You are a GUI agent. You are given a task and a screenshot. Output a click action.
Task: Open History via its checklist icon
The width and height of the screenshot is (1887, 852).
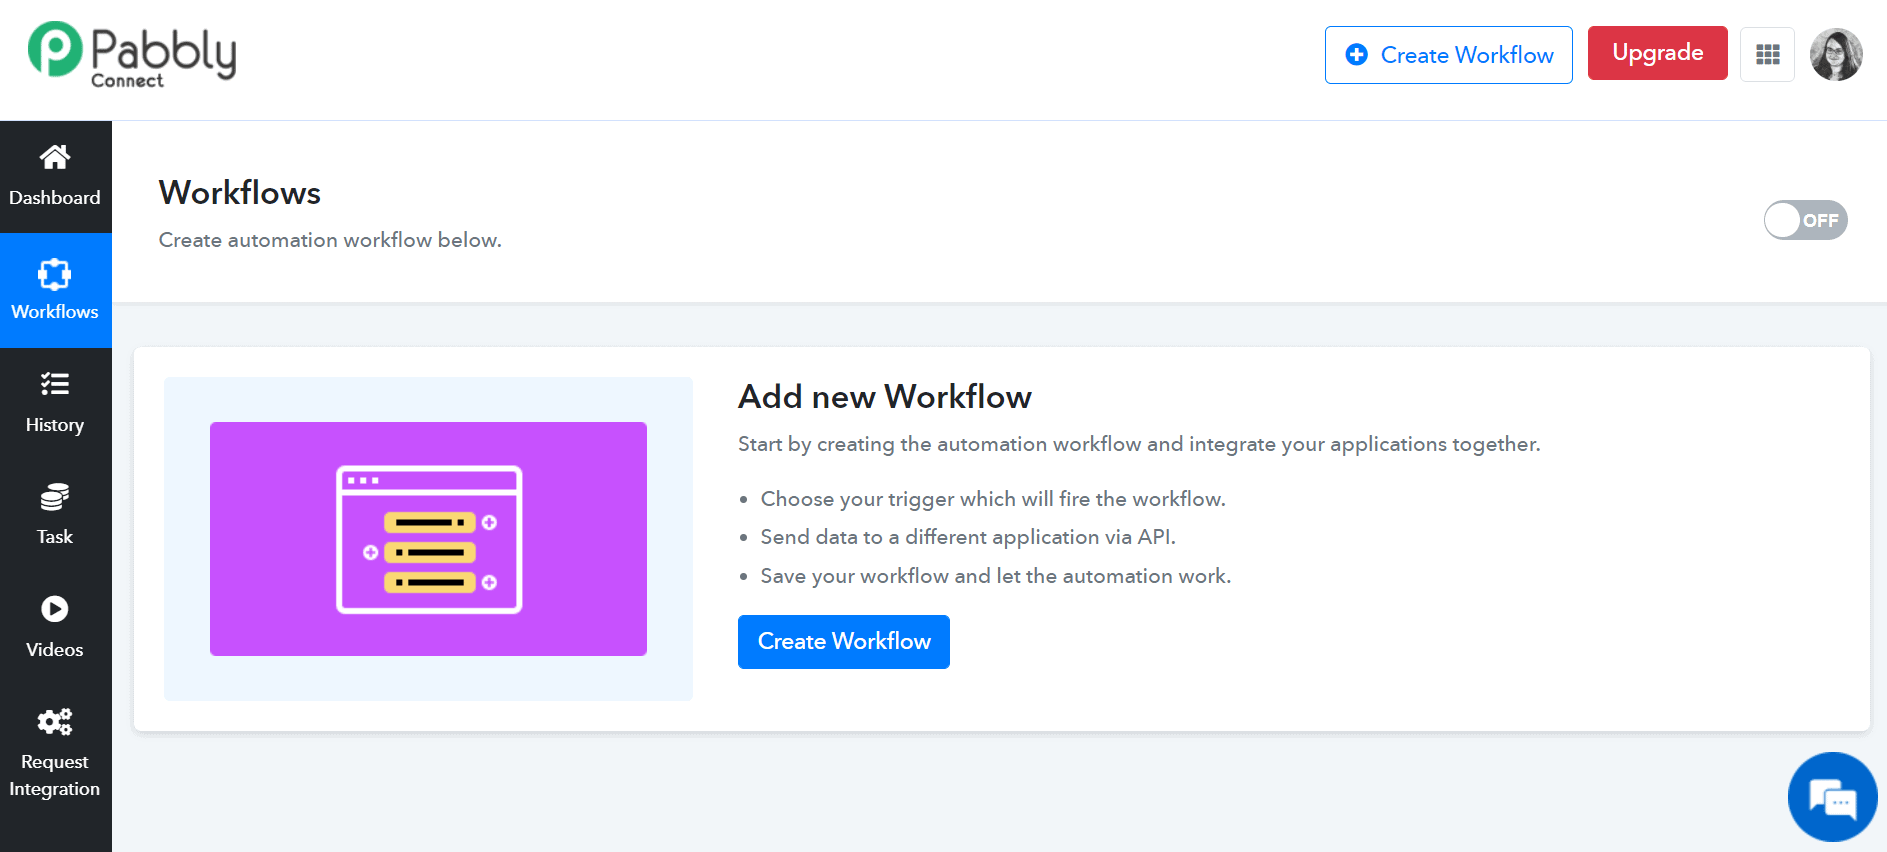pyautogui.click(x=55, y=384)
